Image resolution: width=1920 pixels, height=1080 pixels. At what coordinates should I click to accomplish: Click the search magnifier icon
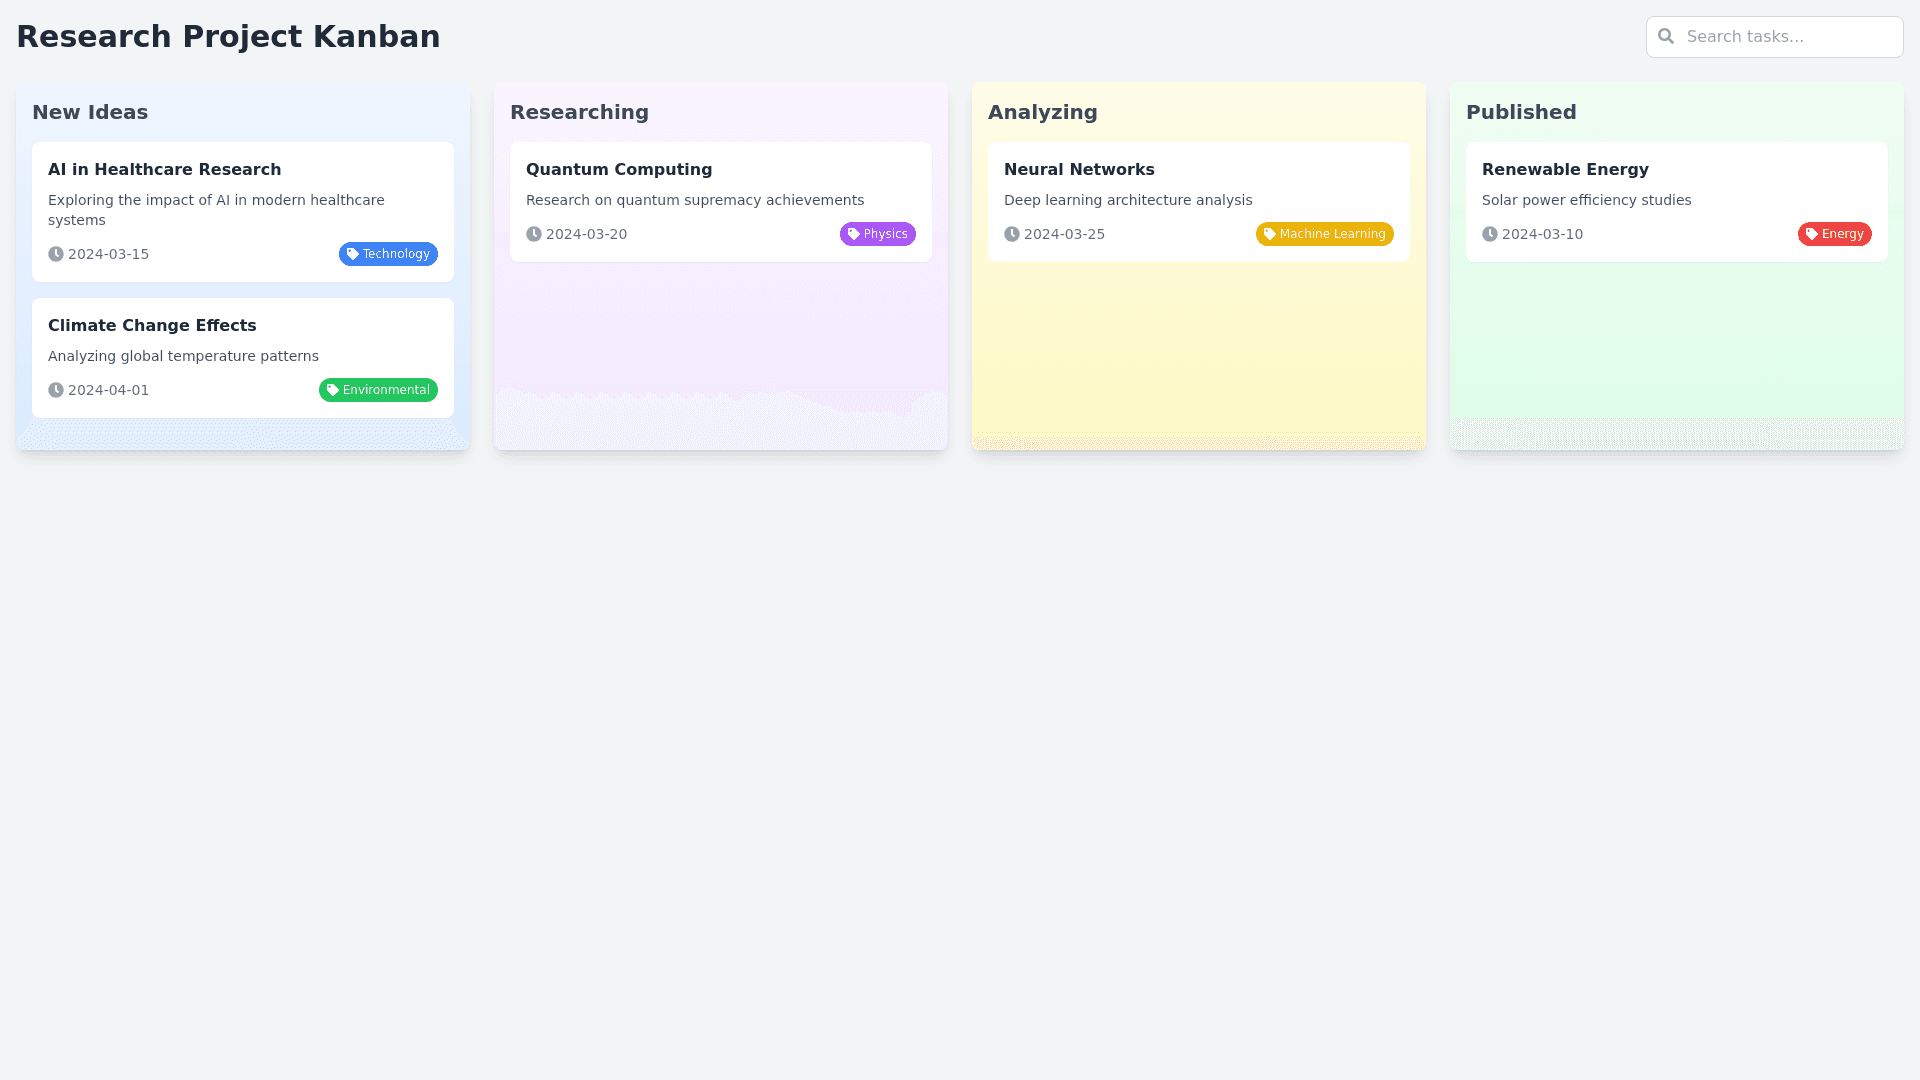pyautogui.click(x=1666, y=37)
